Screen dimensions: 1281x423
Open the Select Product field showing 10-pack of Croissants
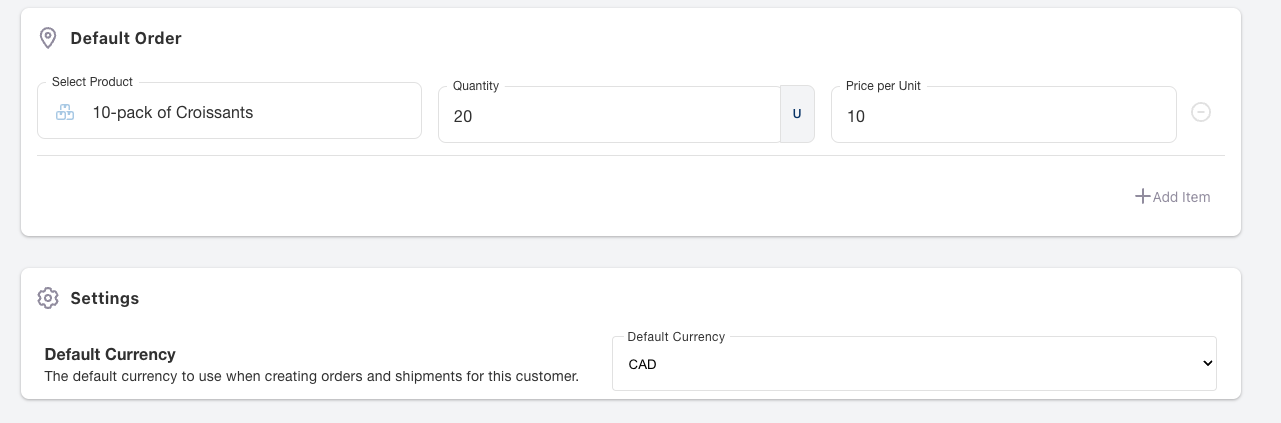[x=240, y=113]
